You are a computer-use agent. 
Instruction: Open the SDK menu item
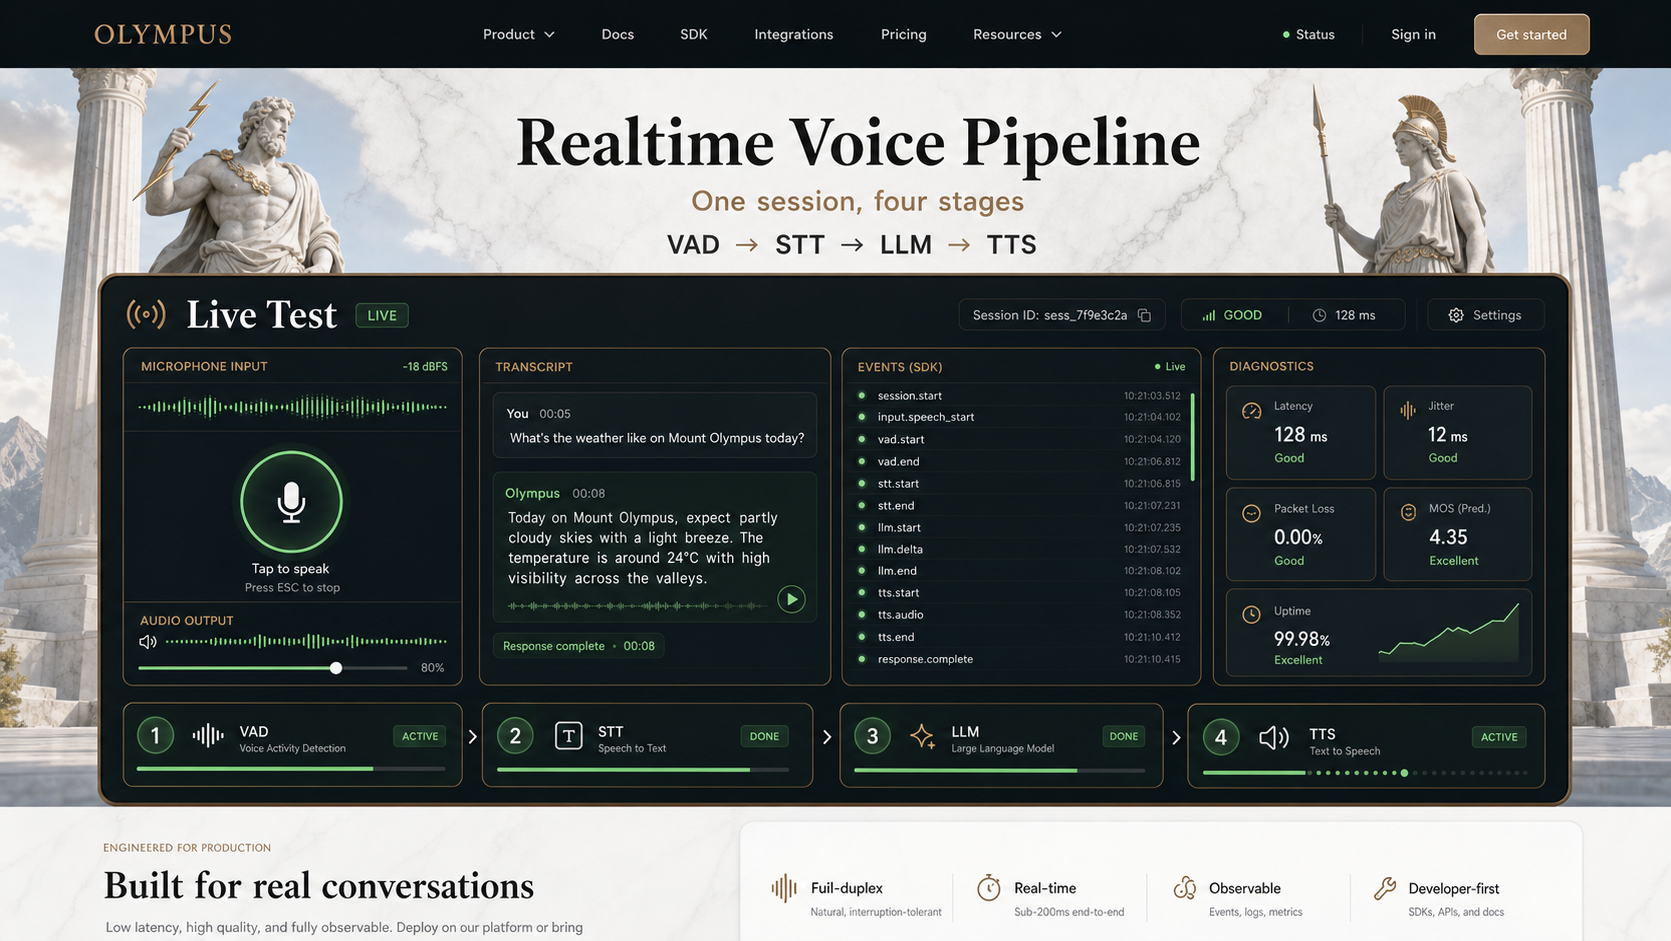[x=693, y=34]
